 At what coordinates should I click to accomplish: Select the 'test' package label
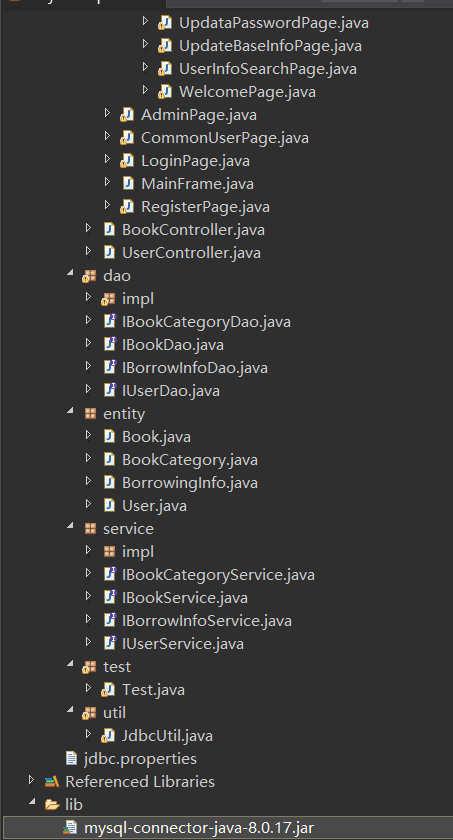[117, 666]
